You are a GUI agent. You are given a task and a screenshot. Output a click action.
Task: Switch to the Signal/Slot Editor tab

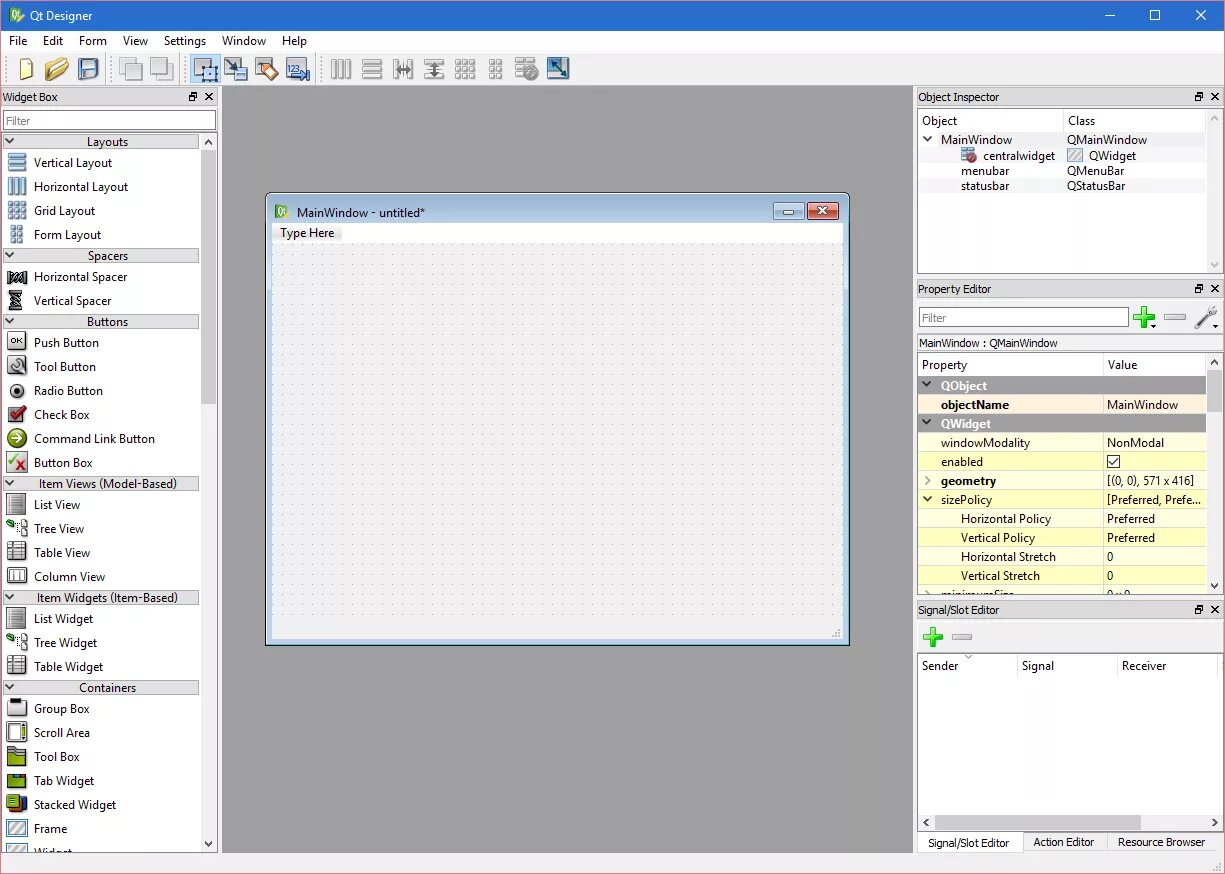click(x=968, y=843)
